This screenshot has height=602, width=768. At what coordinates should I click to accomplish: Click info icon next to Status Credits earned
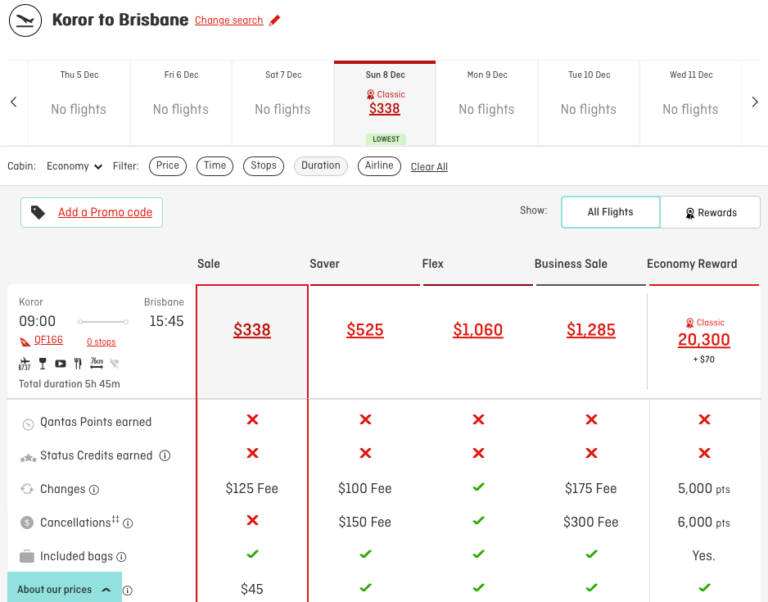tap(165, 456)
